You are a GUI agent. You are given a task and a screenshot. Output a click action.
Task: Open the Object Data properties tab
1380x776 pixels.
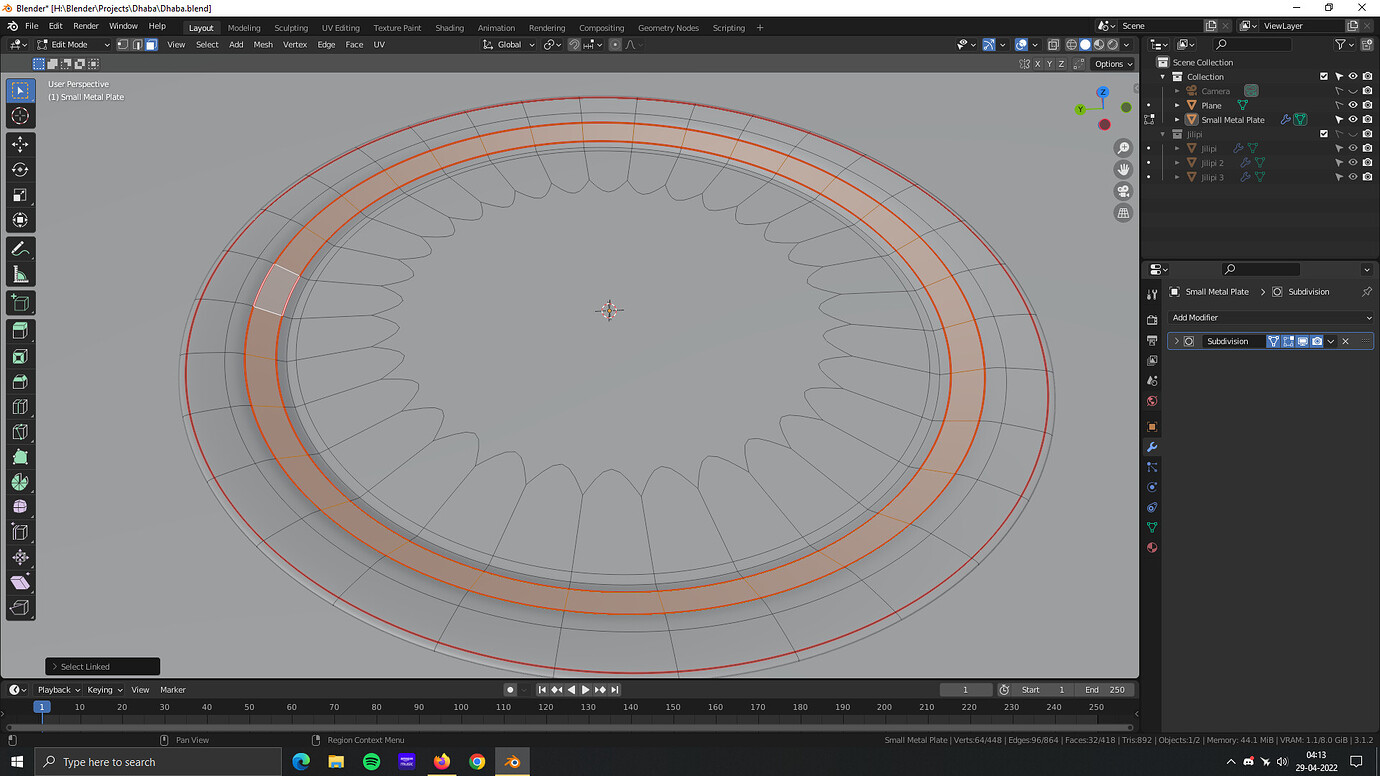1152,527
